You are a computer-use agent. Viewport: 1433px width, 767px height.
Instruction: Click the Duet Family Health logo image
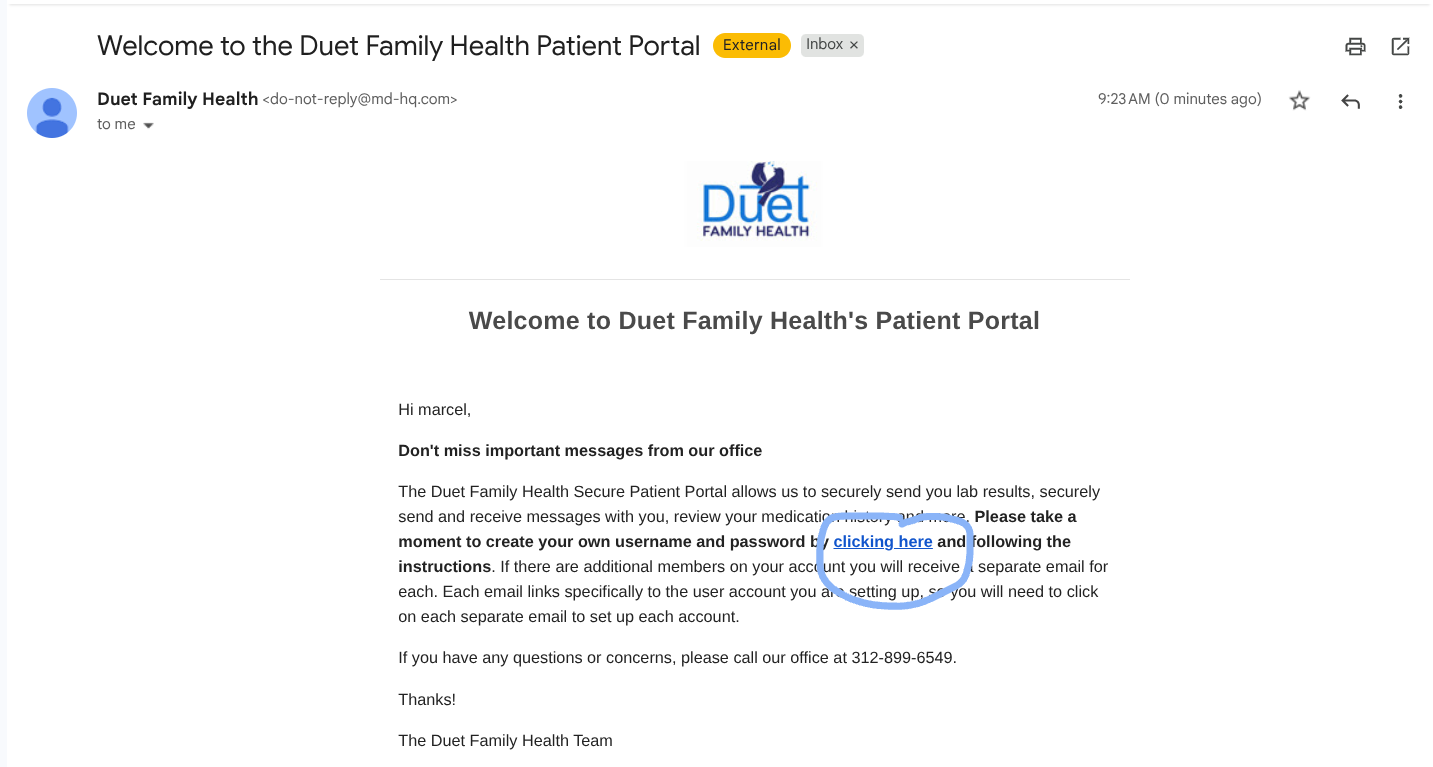click(755, 203)
